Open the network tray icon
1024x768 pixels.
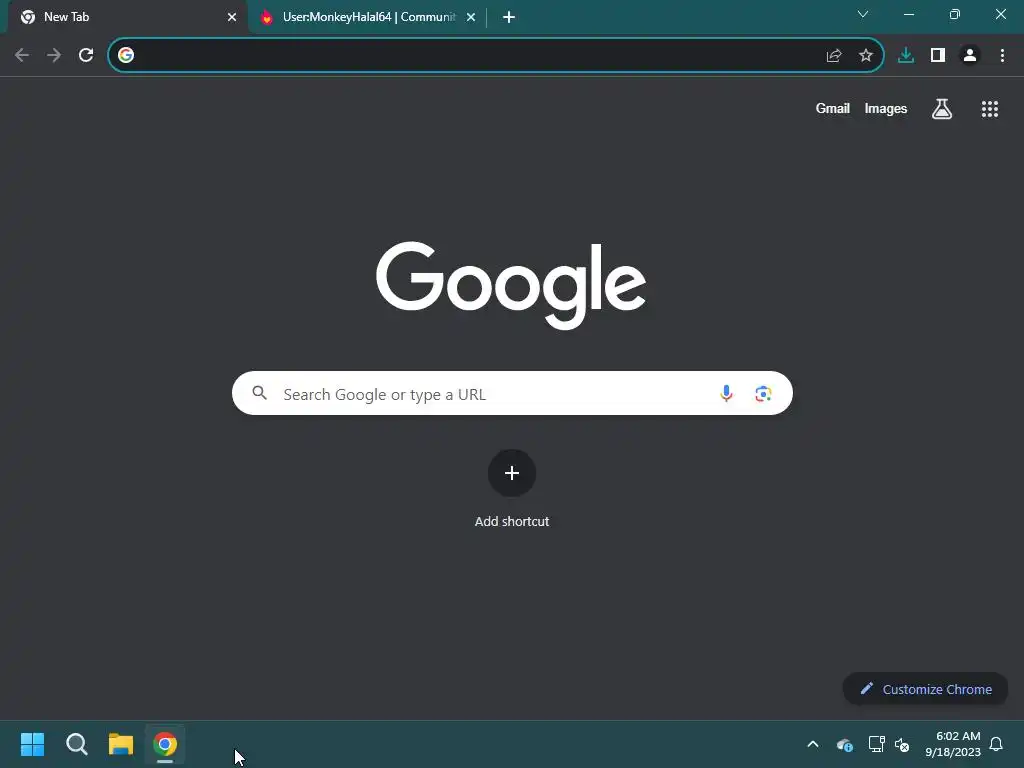[x=876, y=744]
